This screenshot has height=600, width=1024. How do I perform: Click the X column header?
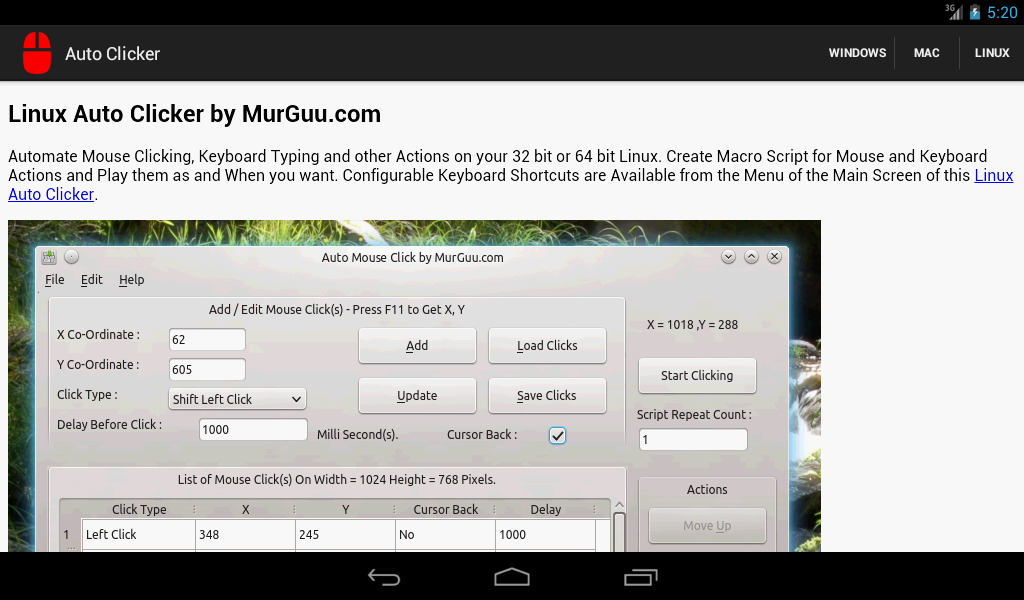246,509
